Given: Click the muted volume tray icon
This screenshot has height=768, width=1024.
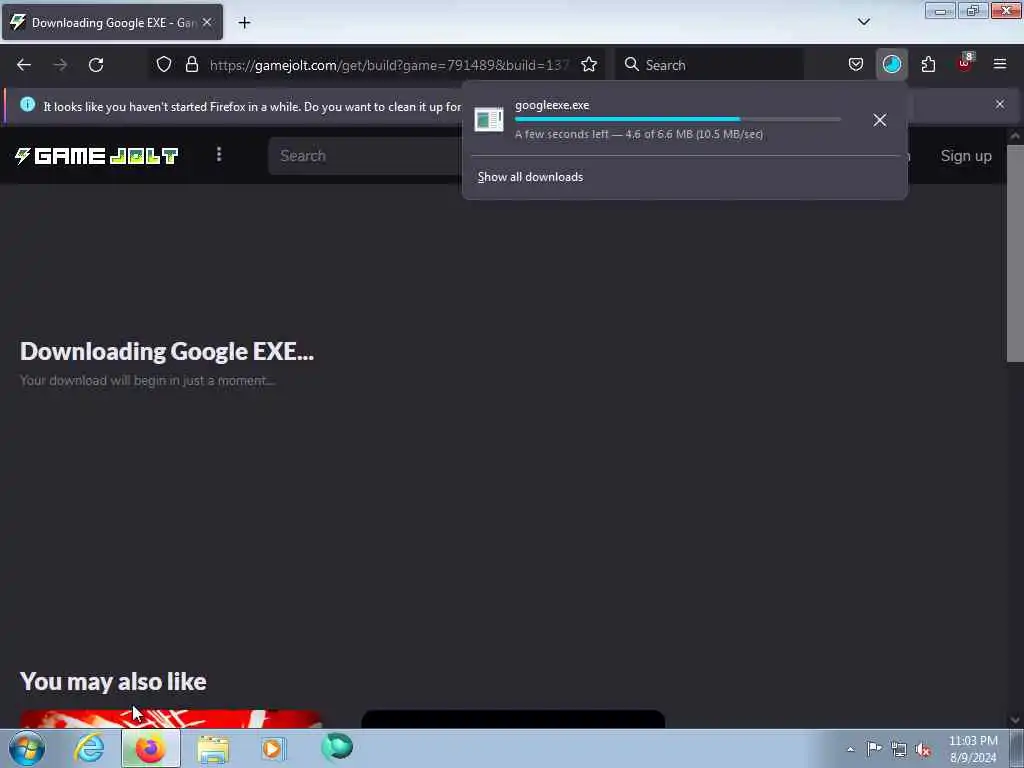Looking at the screenshot, I should 923,749.
